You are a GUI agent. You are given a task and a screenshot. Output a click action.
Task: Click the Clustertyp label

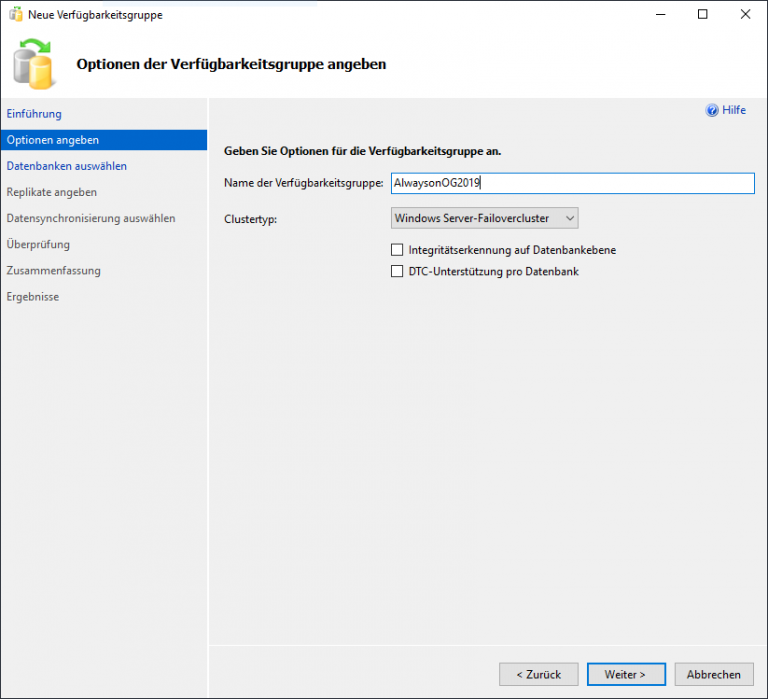pyautogui.click(x=250, y=219)
